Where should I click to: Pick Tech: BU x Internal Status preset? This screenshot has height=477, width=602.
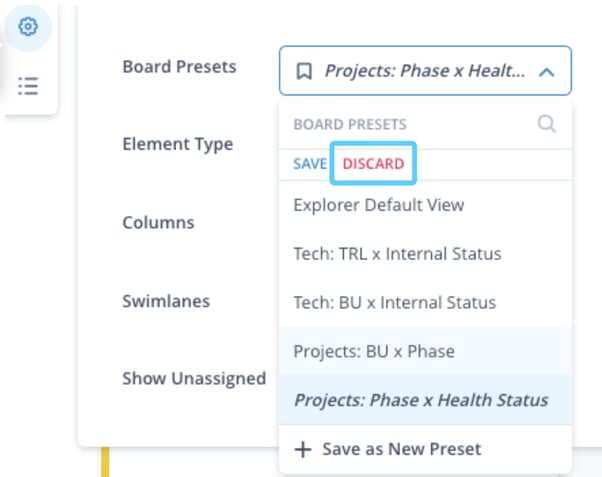coord(394,302)
